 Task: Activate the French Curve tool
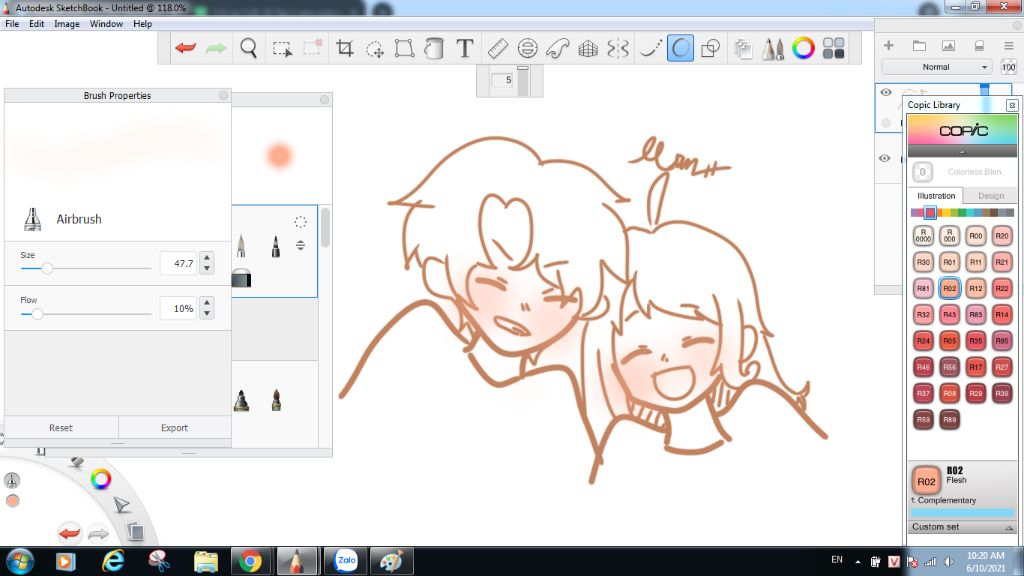tap(558, 48)
